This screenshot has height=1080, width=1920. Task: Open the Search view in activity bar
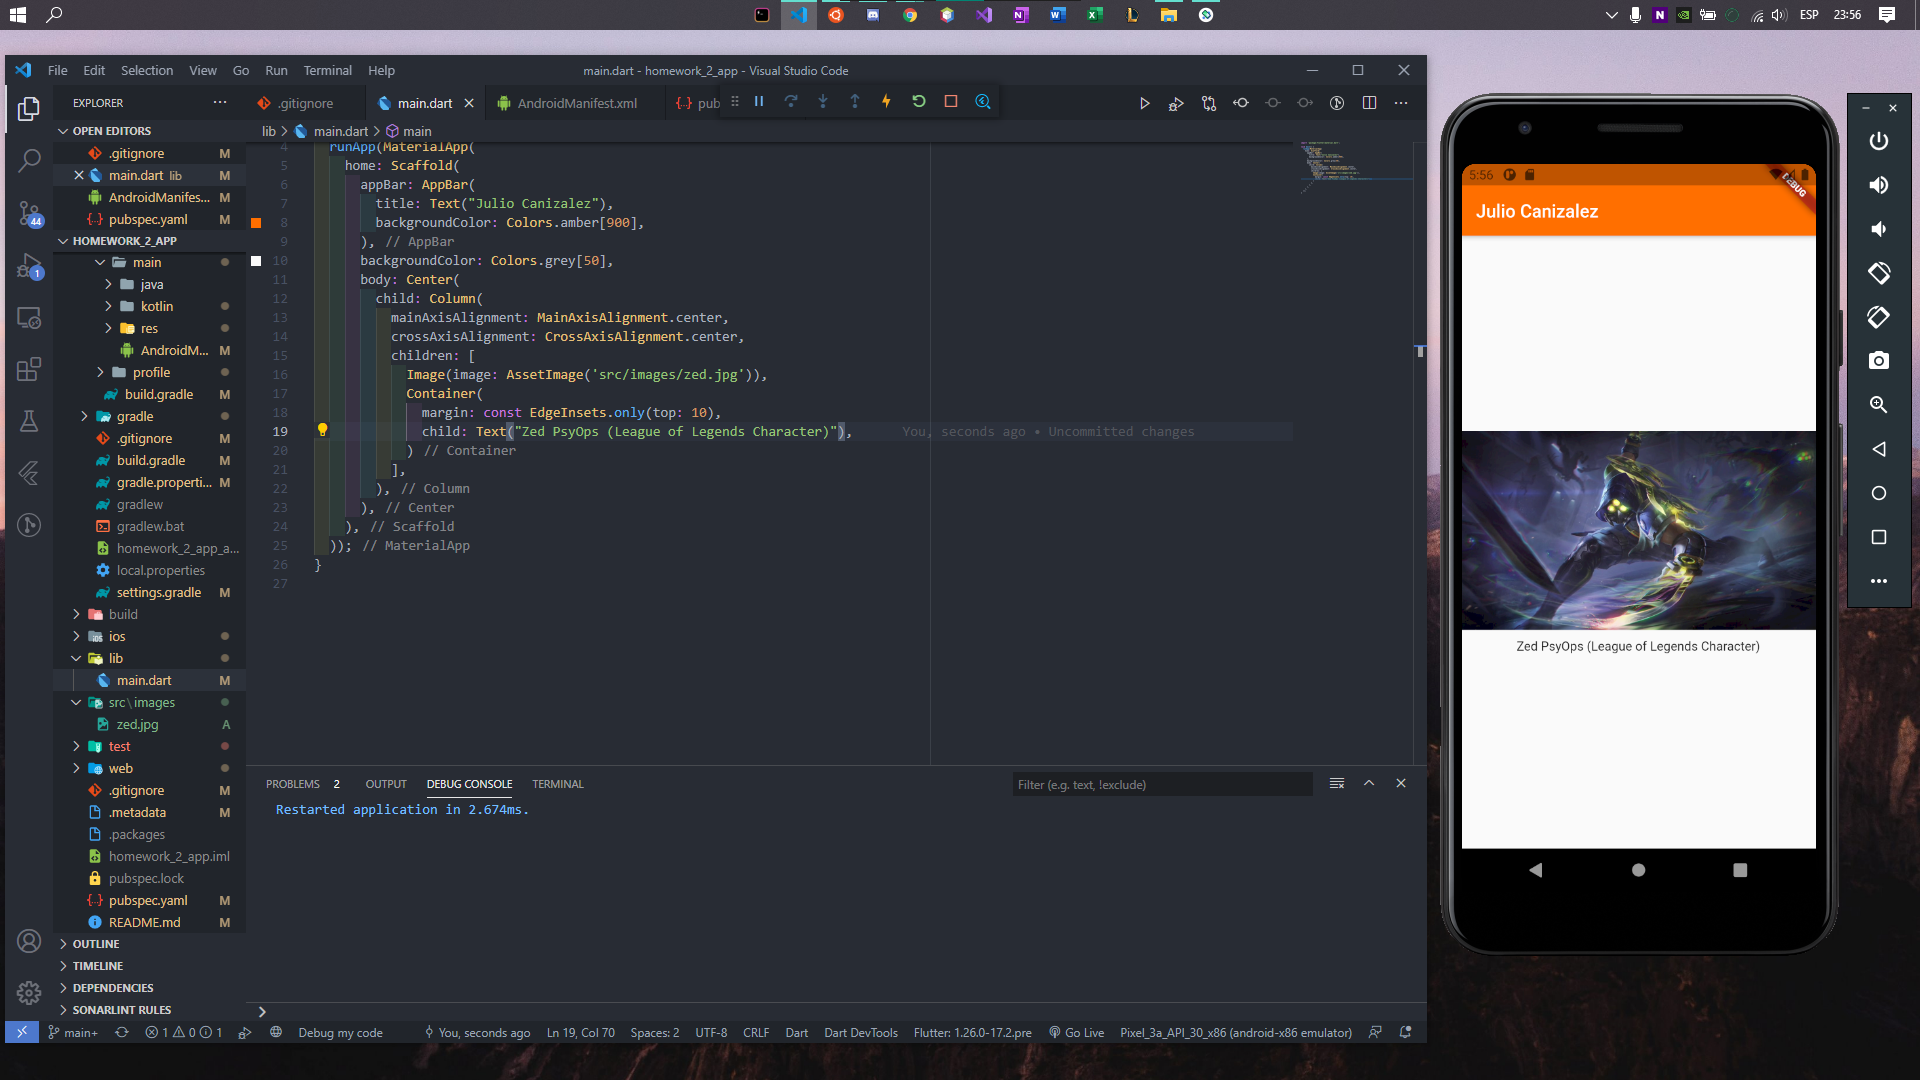coord(29,160)
